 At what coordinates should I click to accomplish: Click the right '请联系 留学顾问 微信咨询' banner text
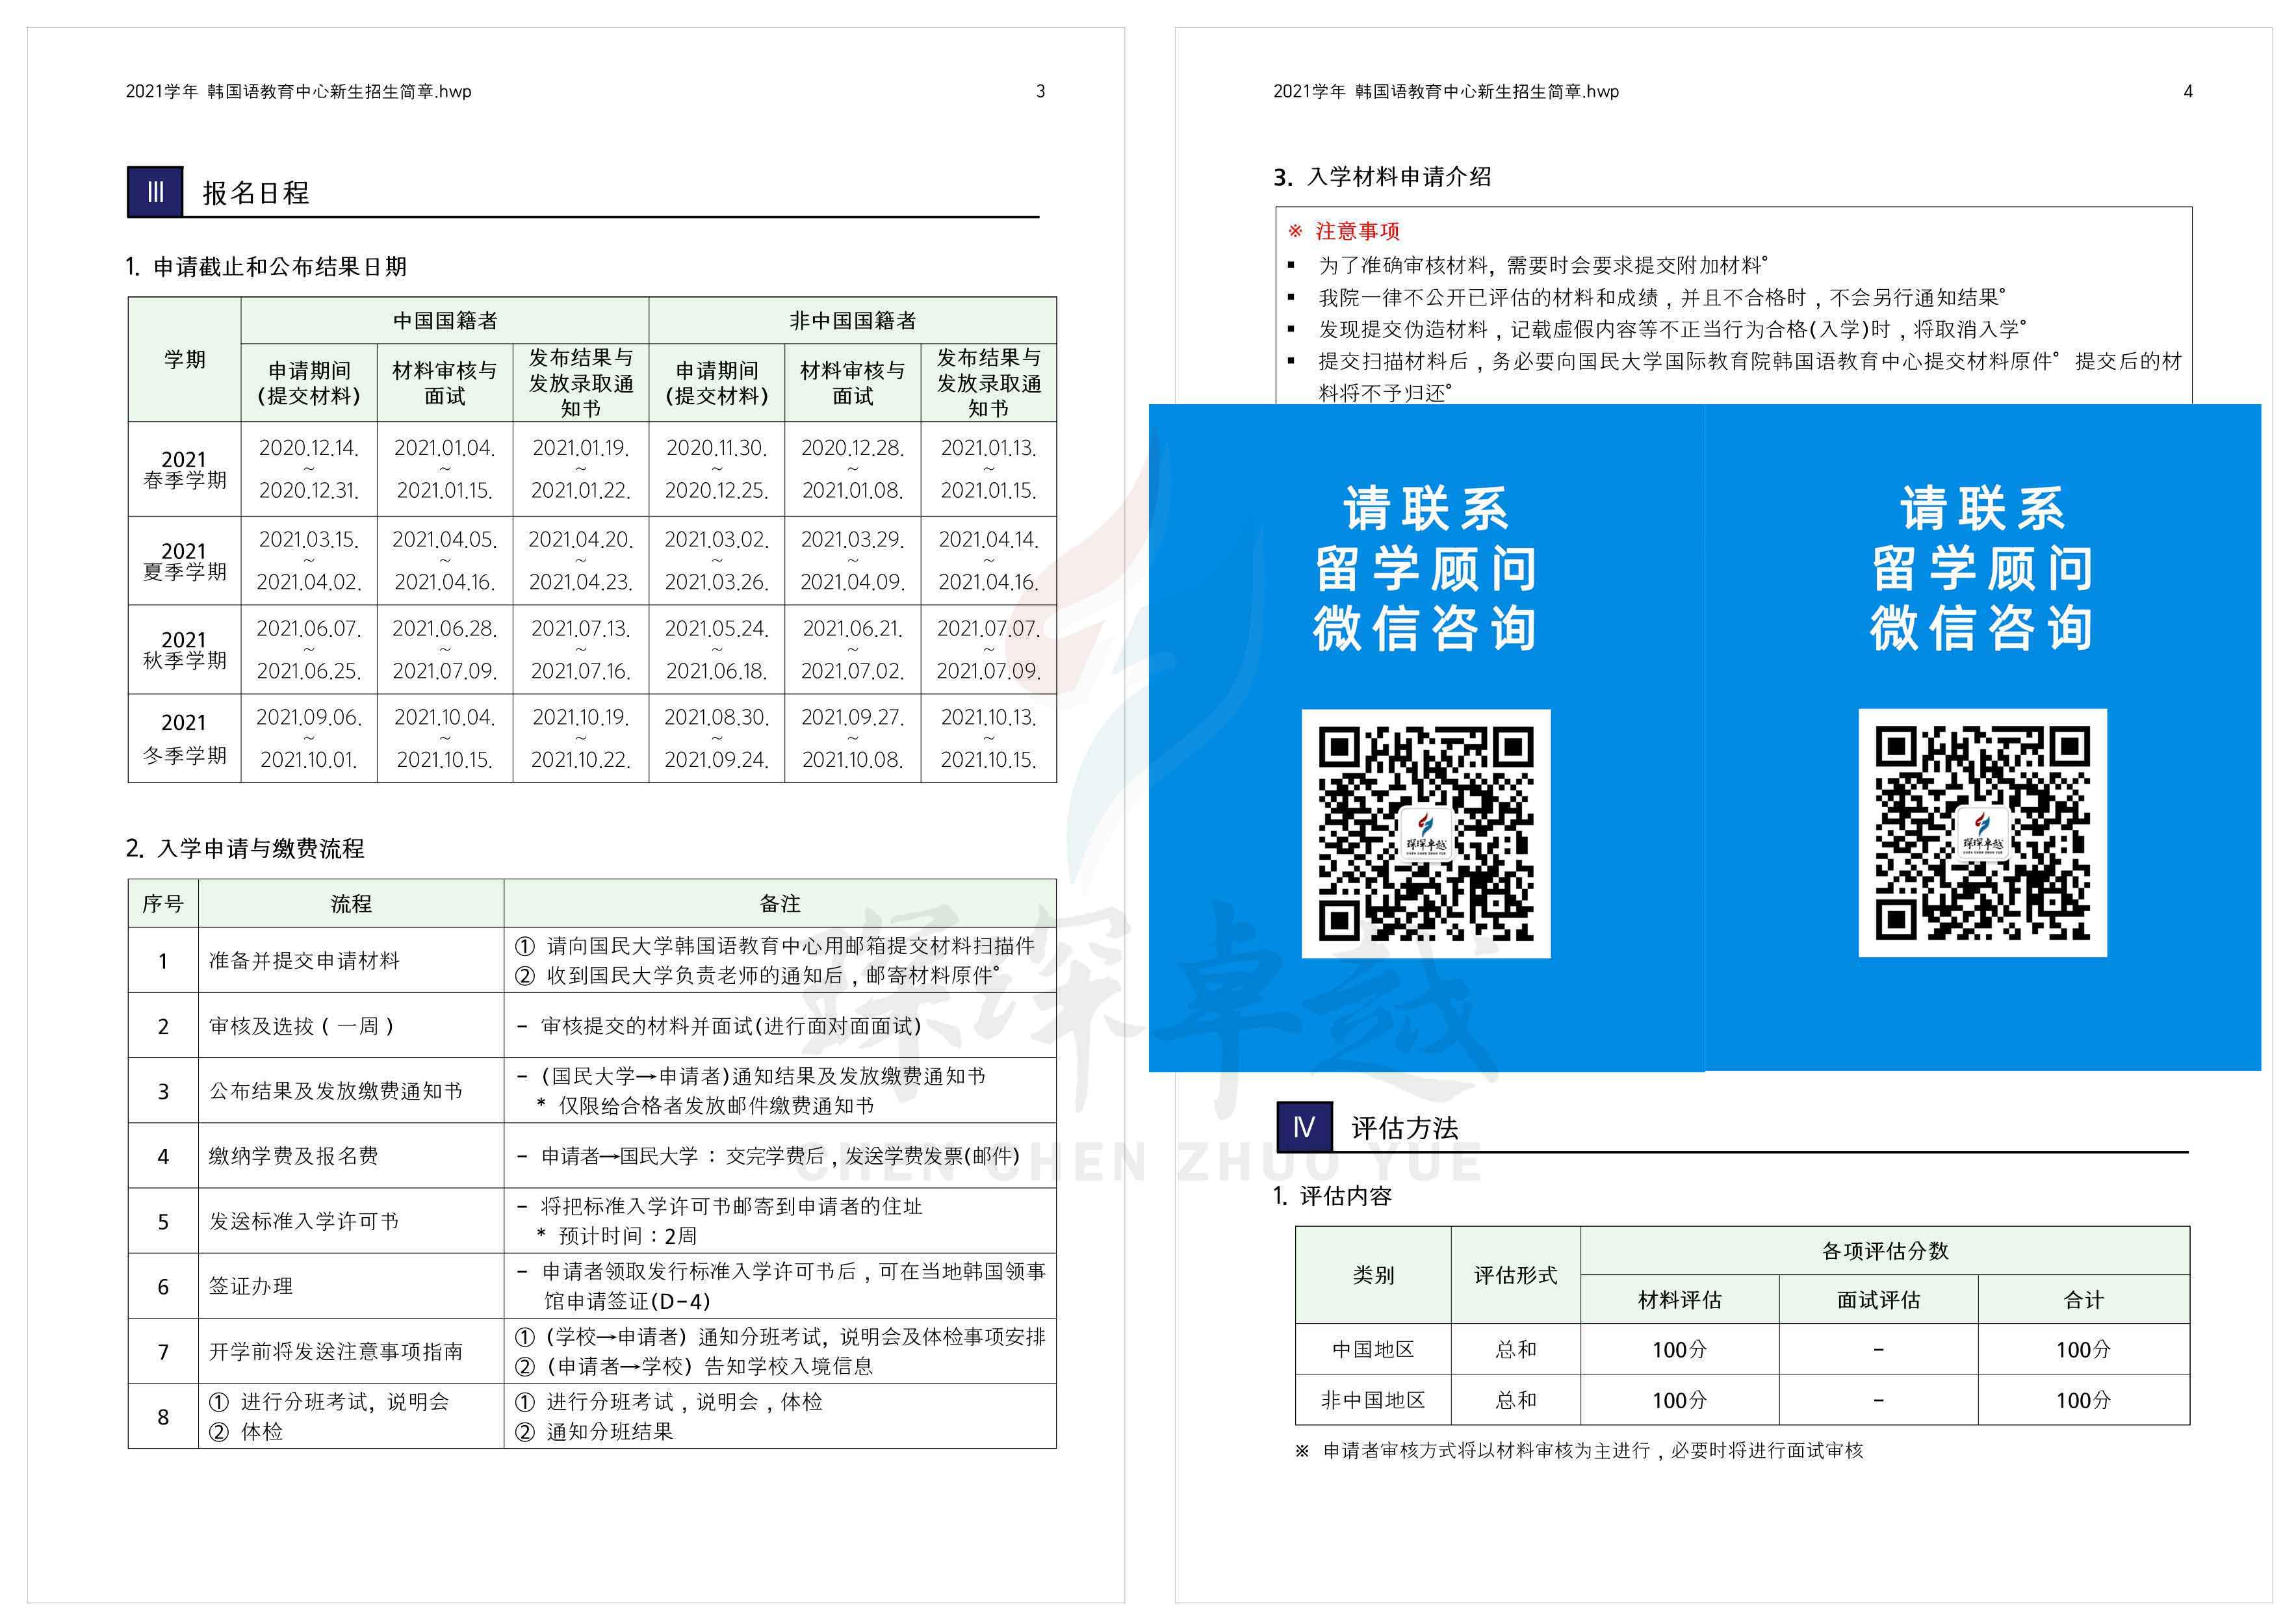(1982, 568)
